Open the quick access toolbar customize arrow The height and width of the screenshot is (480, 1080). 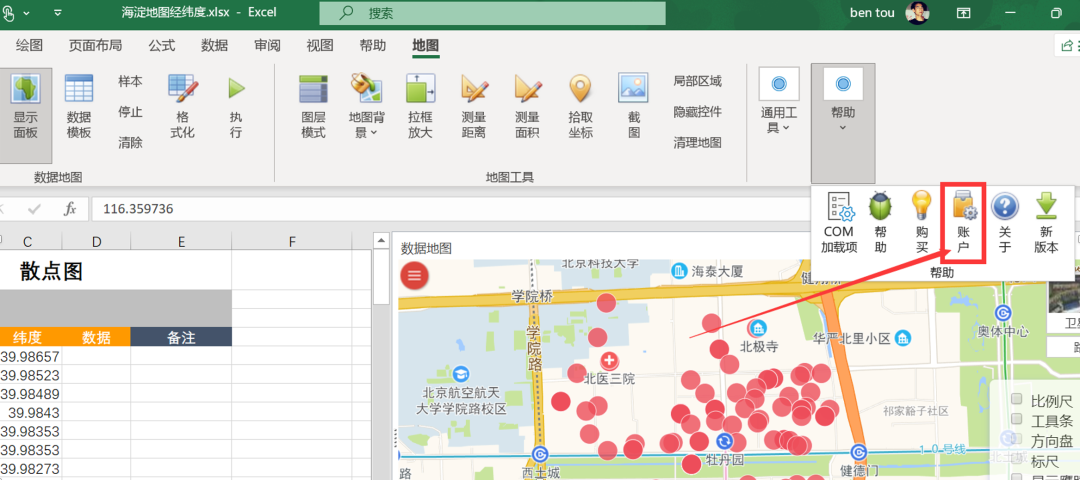tap(58, 12)
